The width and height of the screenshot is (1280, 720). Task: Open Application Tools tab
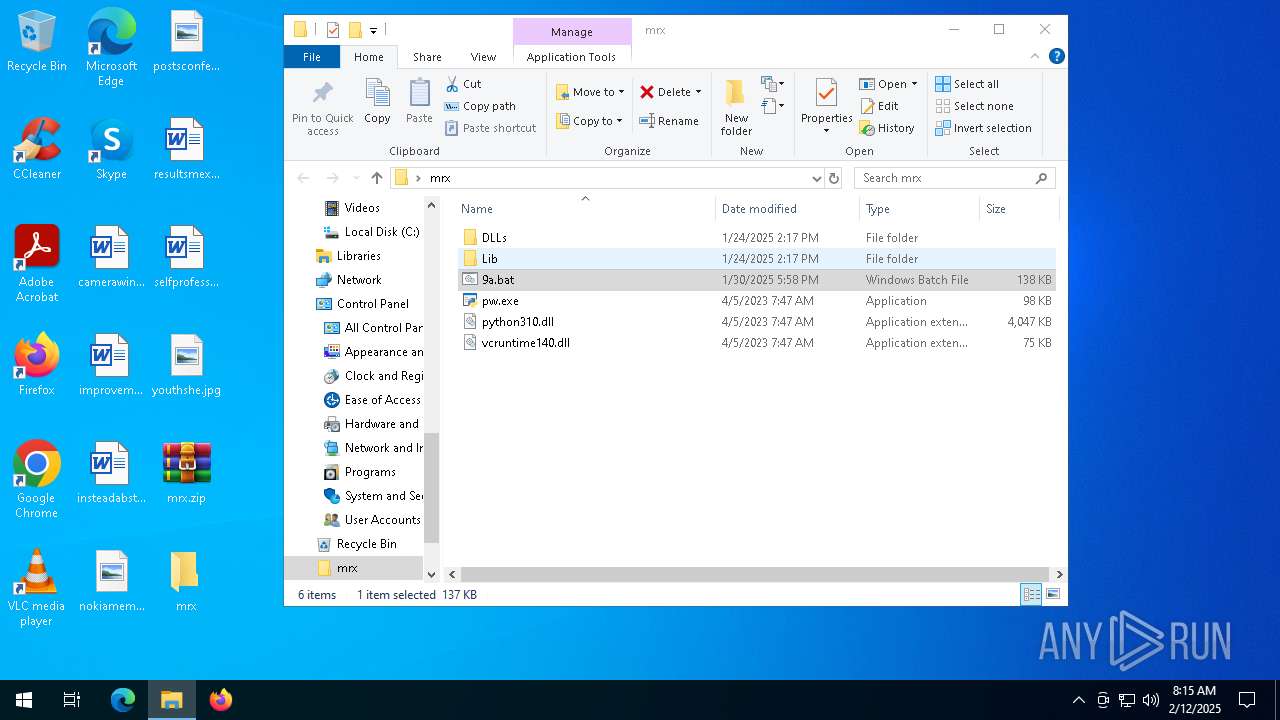click(x=571, y=57)
